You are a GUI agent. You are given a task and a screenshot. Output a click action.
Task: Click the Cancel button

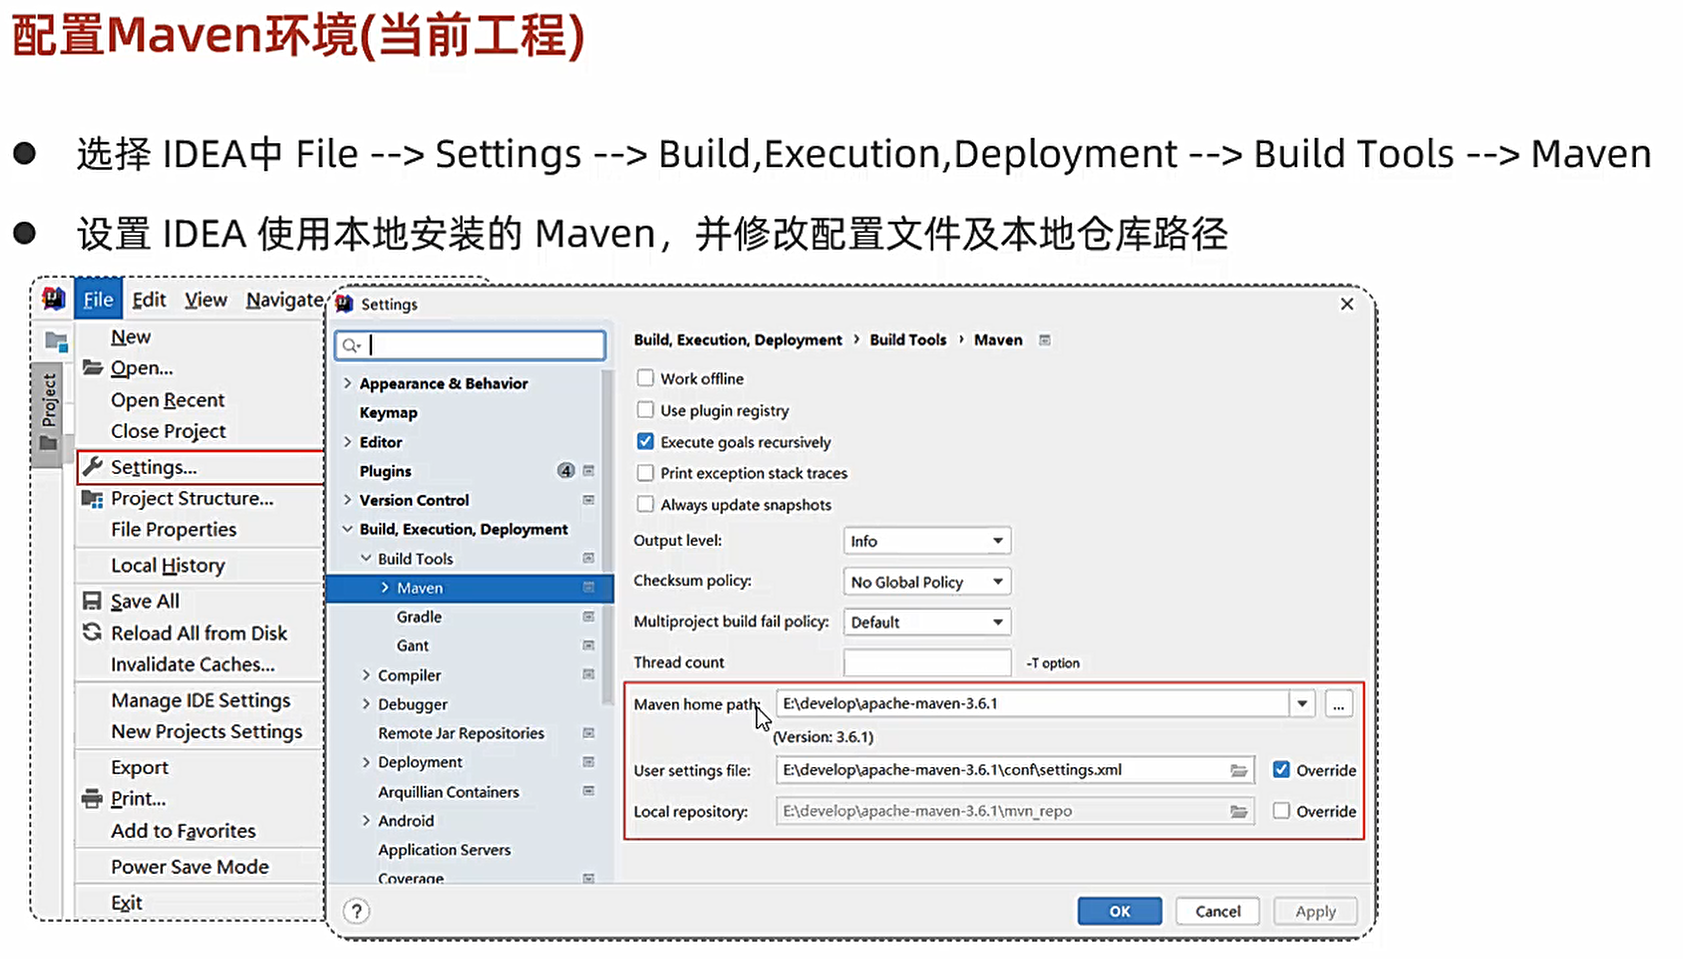[1217, 911]
